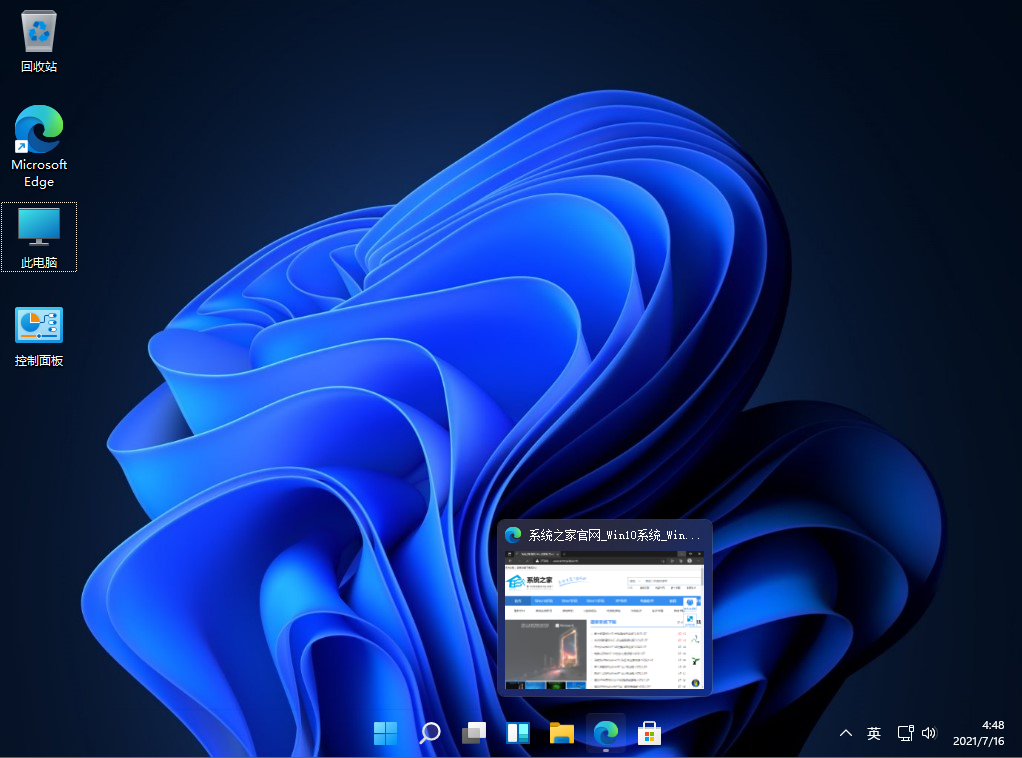Launch File Explorer from the taskbar
1022x758 pixels.
tap(561, 733)
